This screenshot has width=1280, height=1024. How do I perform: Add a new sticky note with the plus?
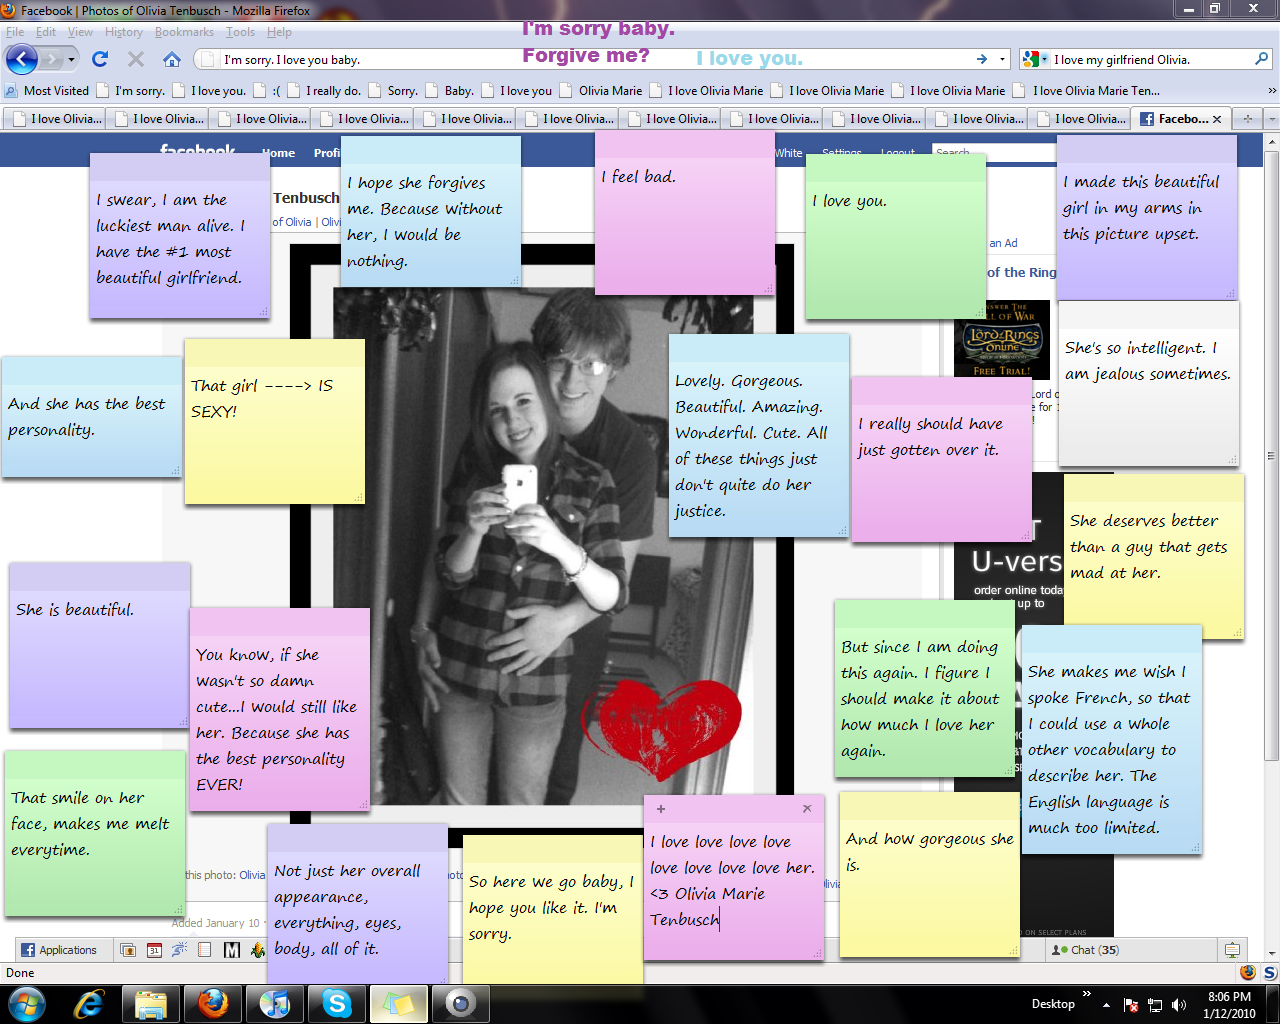[x=661, y=808]
